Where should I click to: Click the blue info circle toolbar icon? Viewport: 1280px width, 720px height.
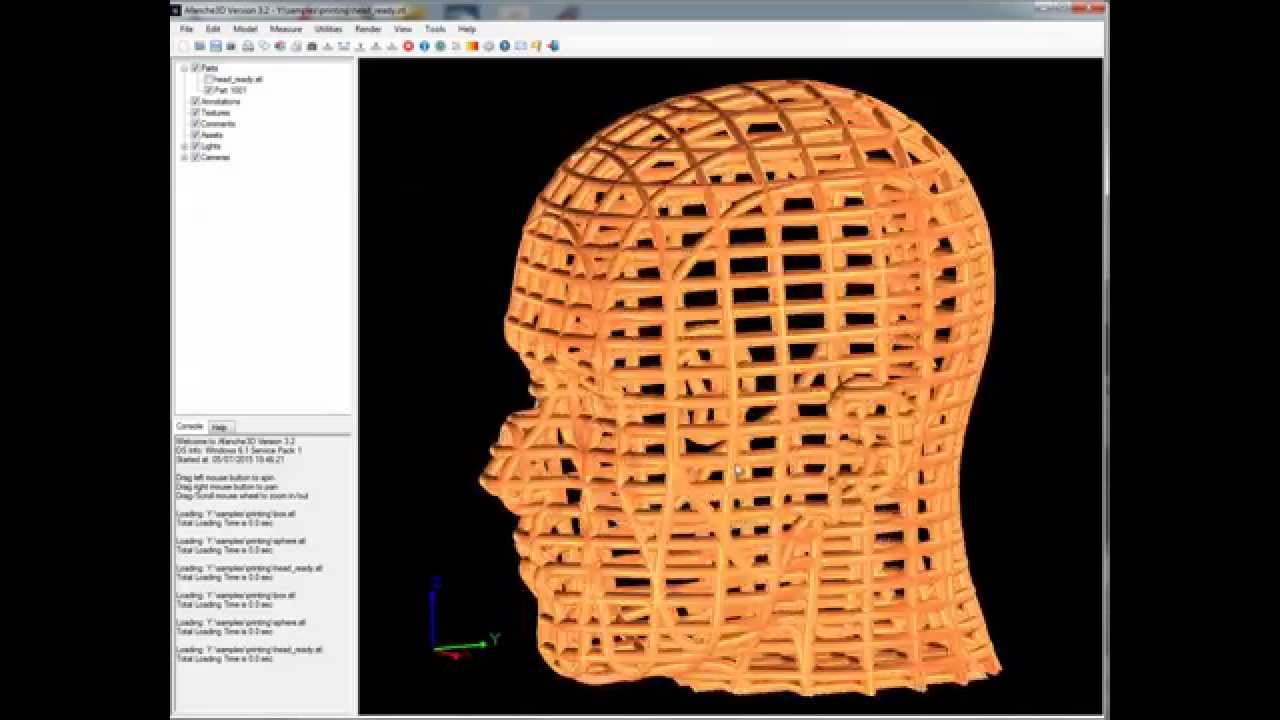[425, 46]
